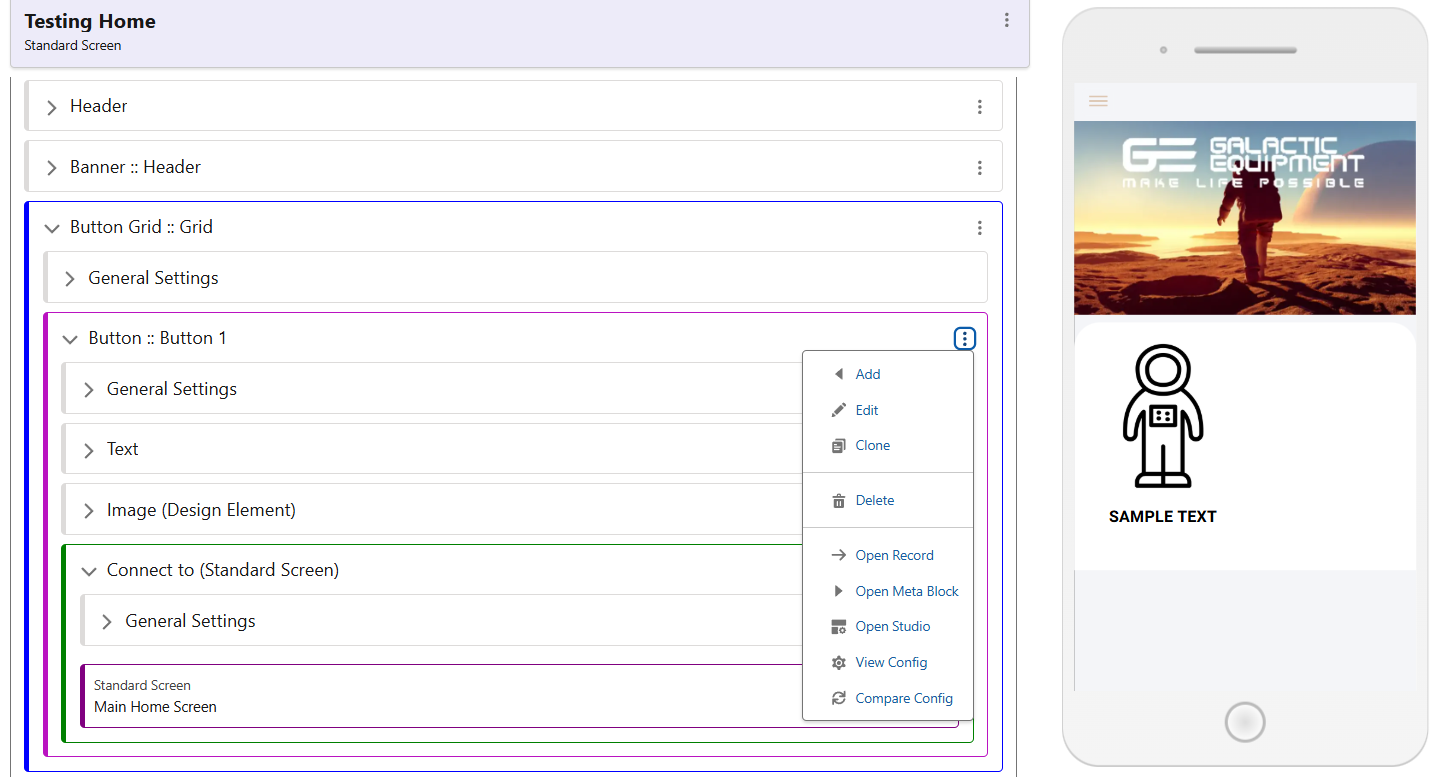Collapse Connect to (Standard Screen) section
Image resolution: width=1449 pixels, height=783 pixels.
89,571
